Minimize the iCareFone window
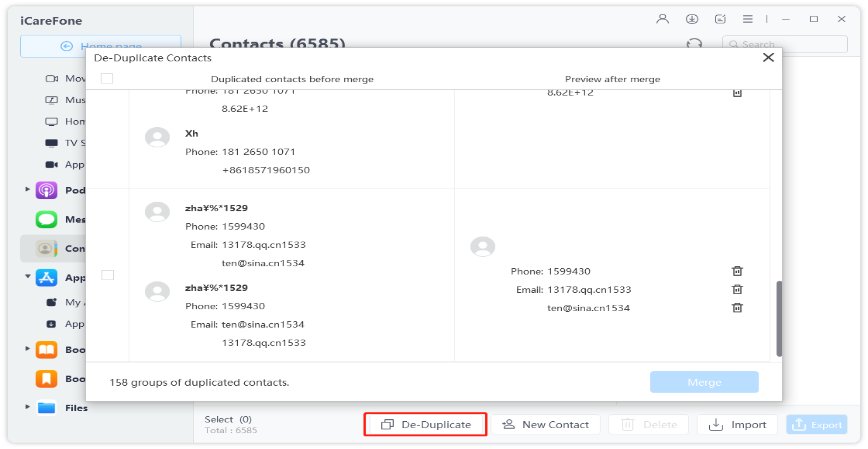This screenshot has height=449, width=868. click(786, 19)
